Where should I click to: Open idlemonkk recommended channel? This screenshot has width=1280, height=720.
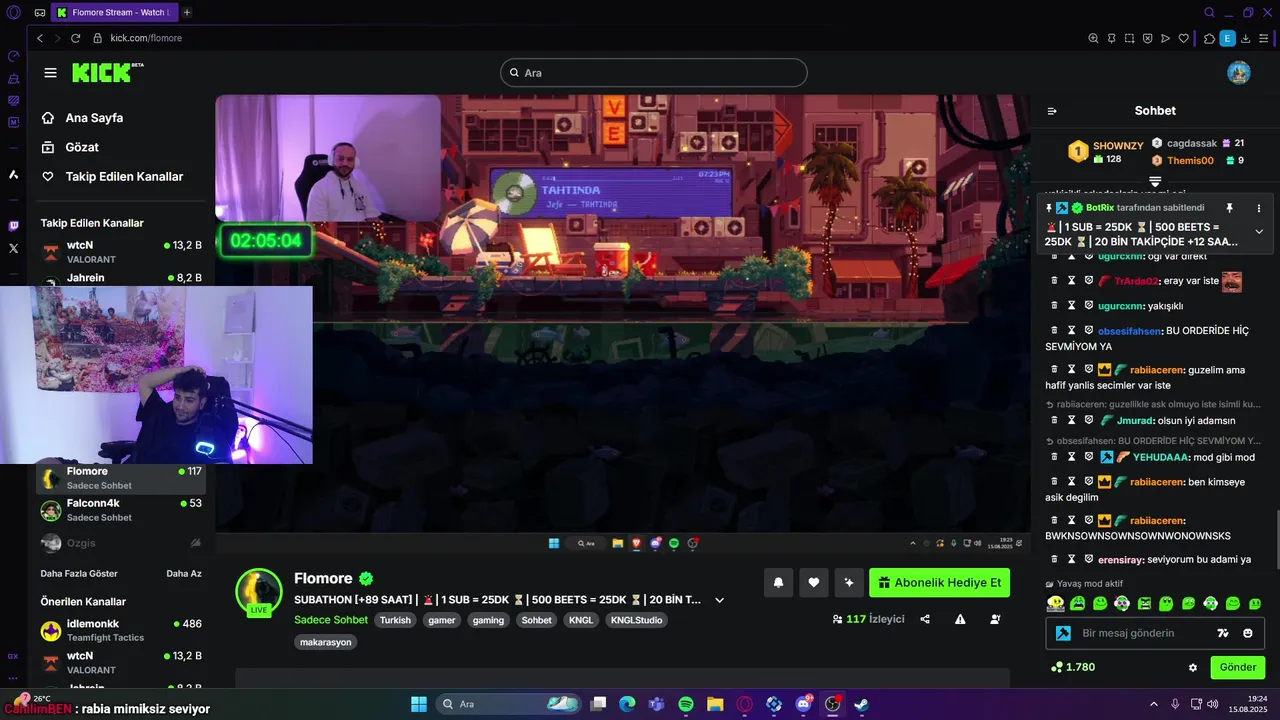click(121, 630)
